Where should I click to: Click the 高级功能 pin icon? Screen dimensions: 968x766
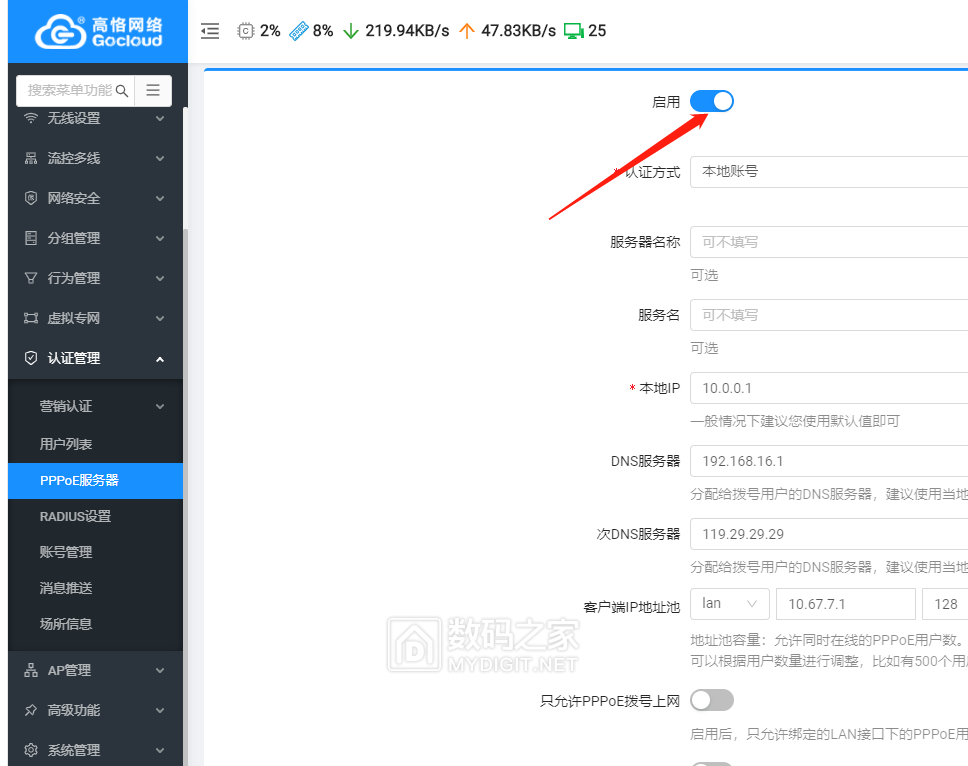[31, 710]
